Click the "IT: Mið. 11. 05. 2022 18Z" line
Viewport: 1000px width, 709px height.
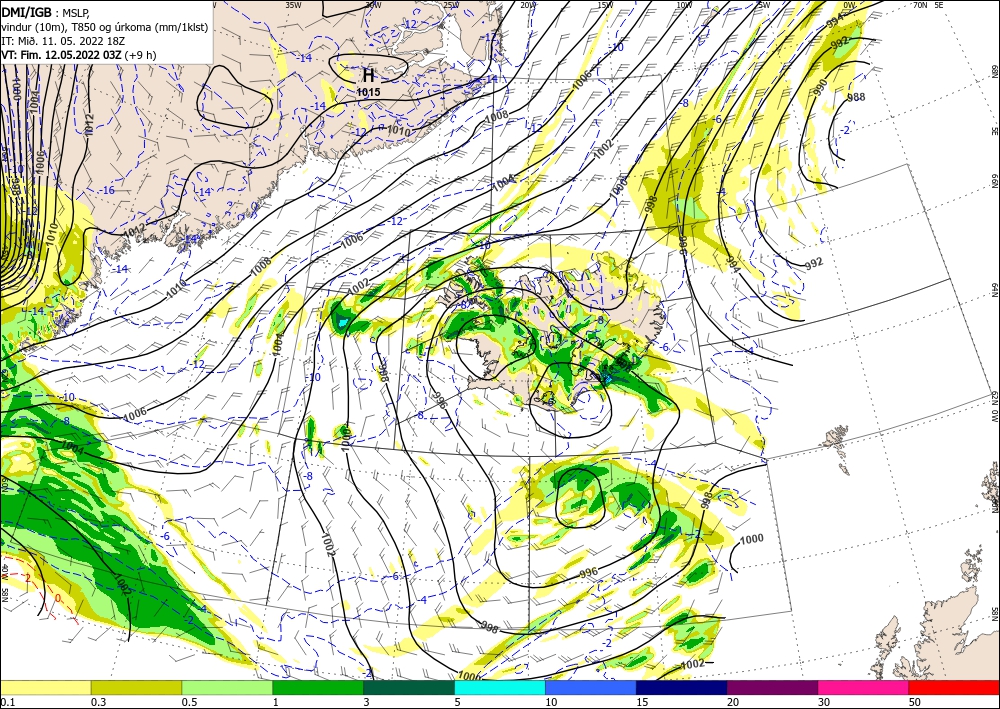[x=63, y=41]
